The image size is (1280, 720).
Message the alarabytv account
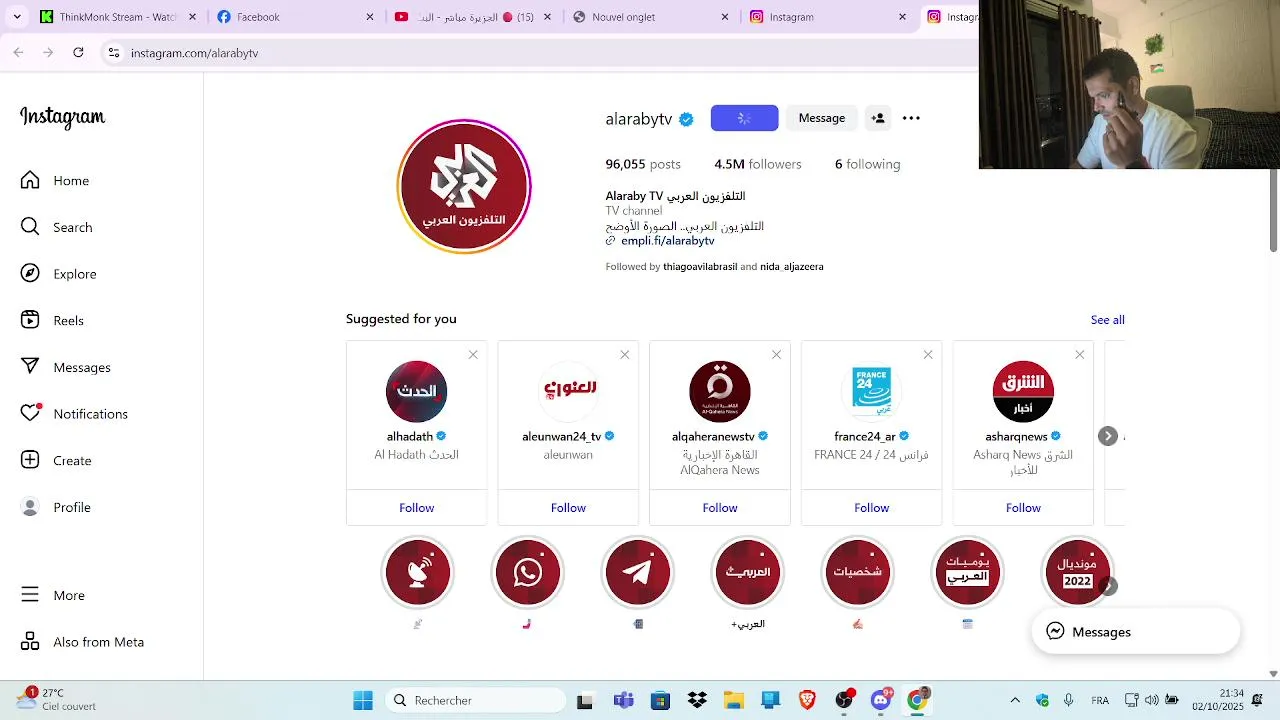tap(822, 118)
